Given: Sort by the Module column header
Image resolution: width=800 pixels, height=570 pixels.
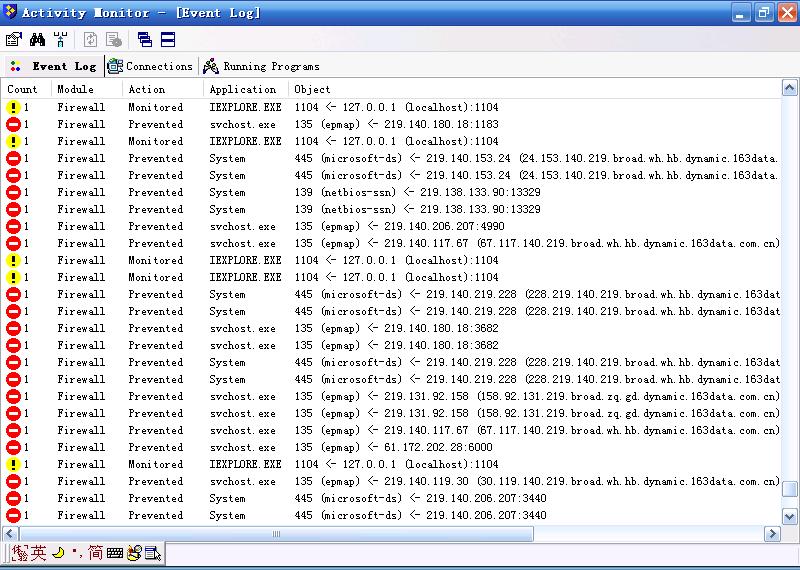Looking at the screenshot, I should [x=86, y=89].
